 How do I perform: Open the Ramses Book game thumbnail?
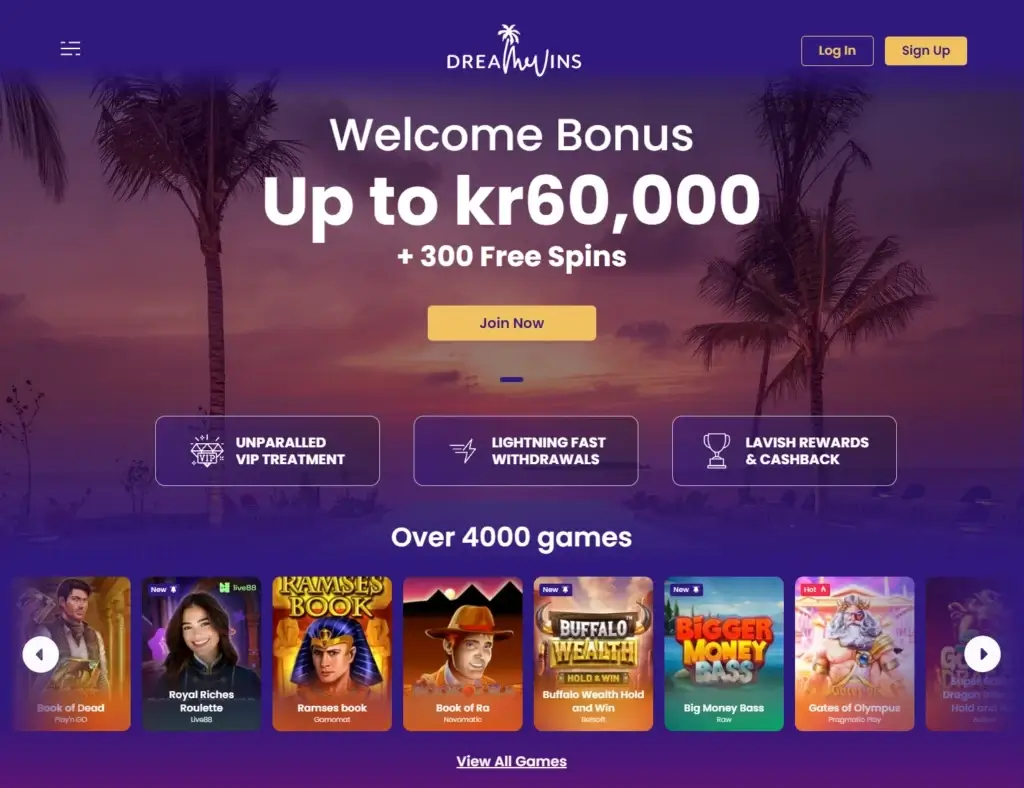coord(332,654)
